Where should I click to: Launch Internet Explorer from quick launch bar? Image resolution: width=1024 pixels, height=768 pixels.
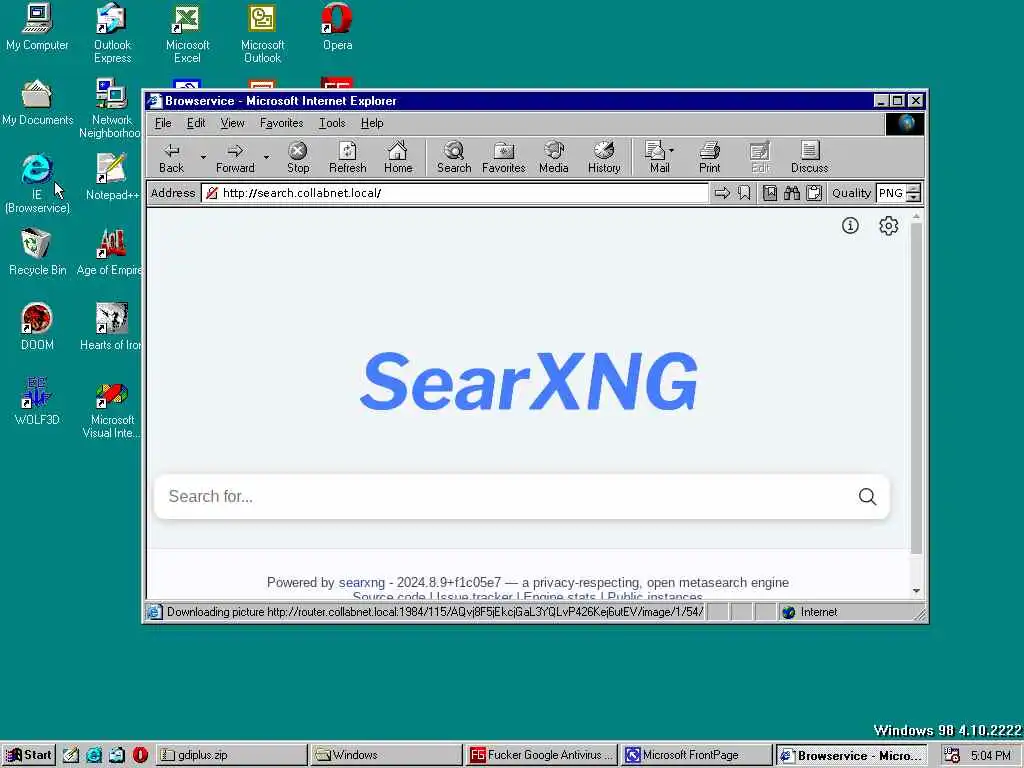pos(94,755)
